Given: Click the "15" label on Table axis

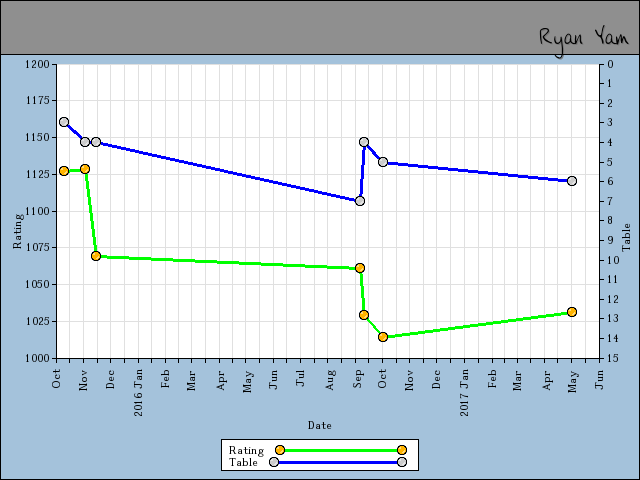Looking at the screenshot, I should tap(612, 358).
